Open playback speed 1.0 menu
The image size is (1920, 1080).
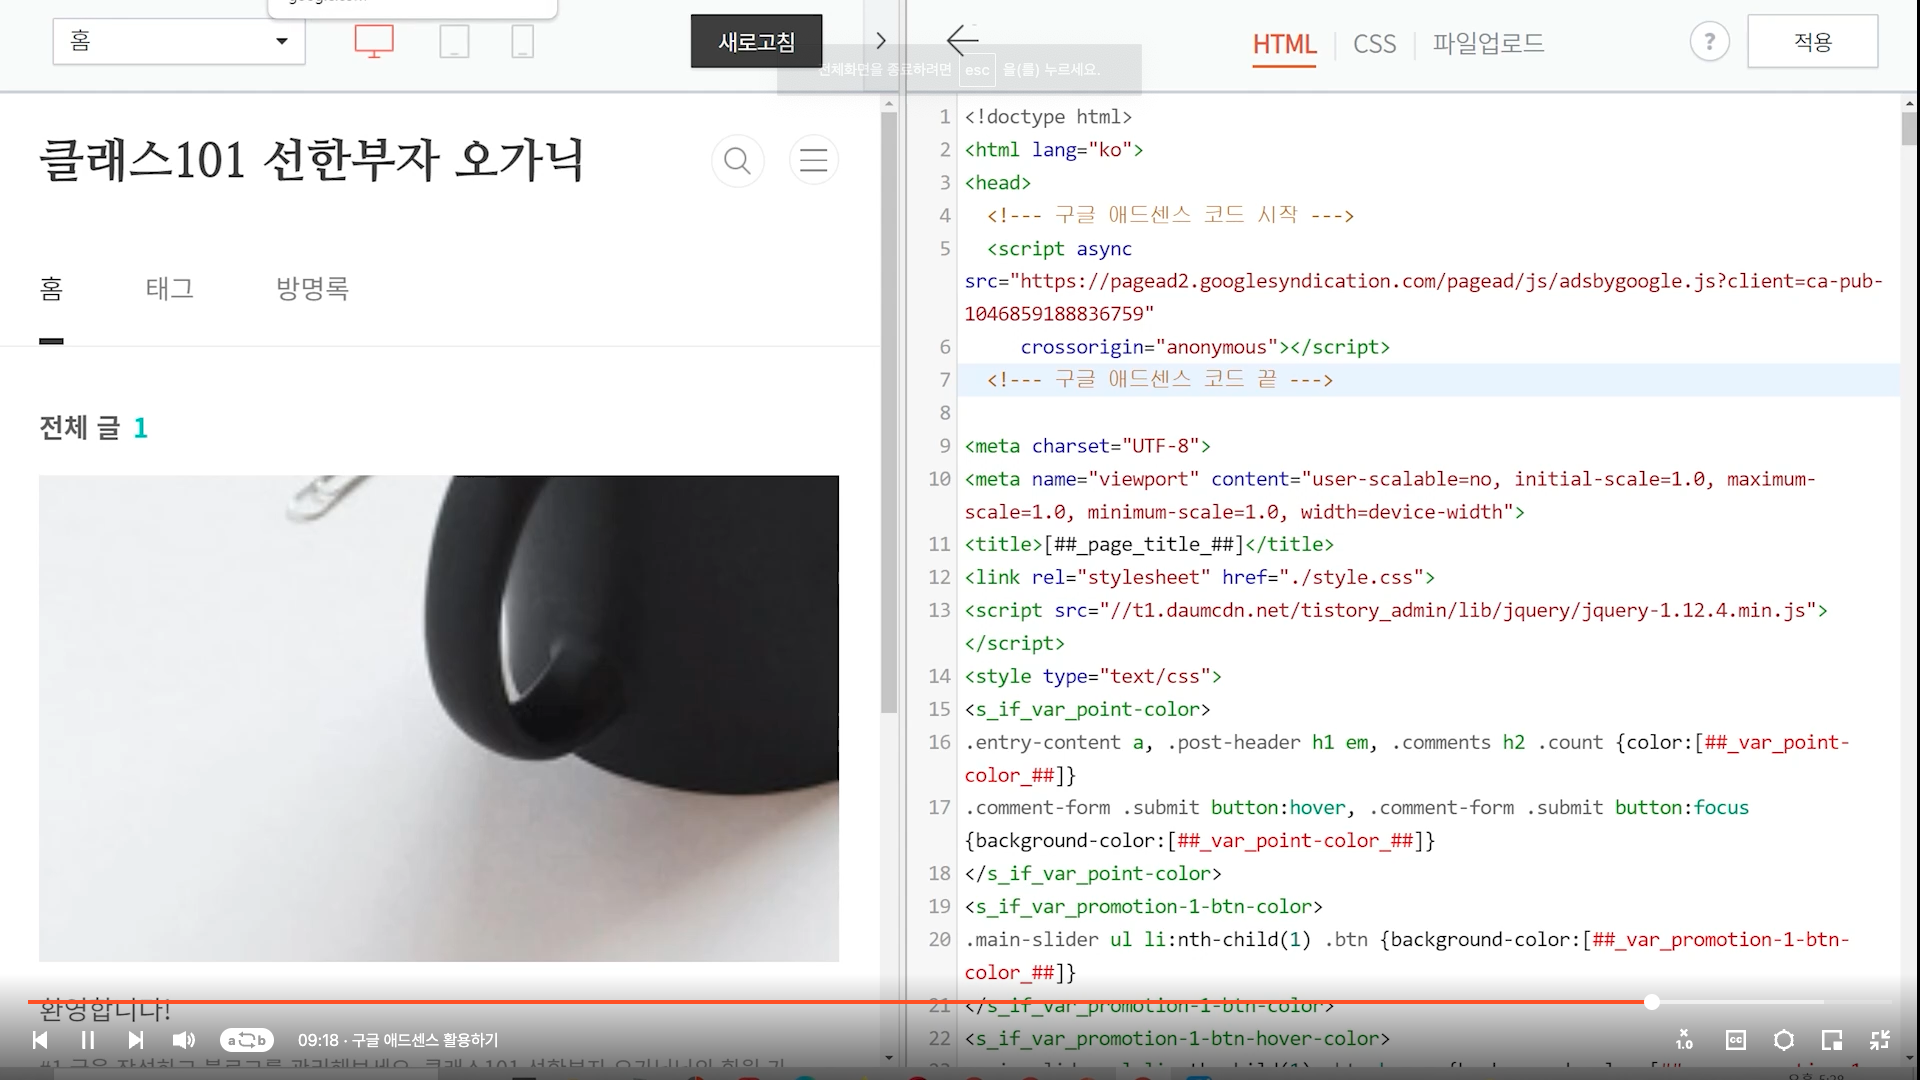coord(1684,1040)
